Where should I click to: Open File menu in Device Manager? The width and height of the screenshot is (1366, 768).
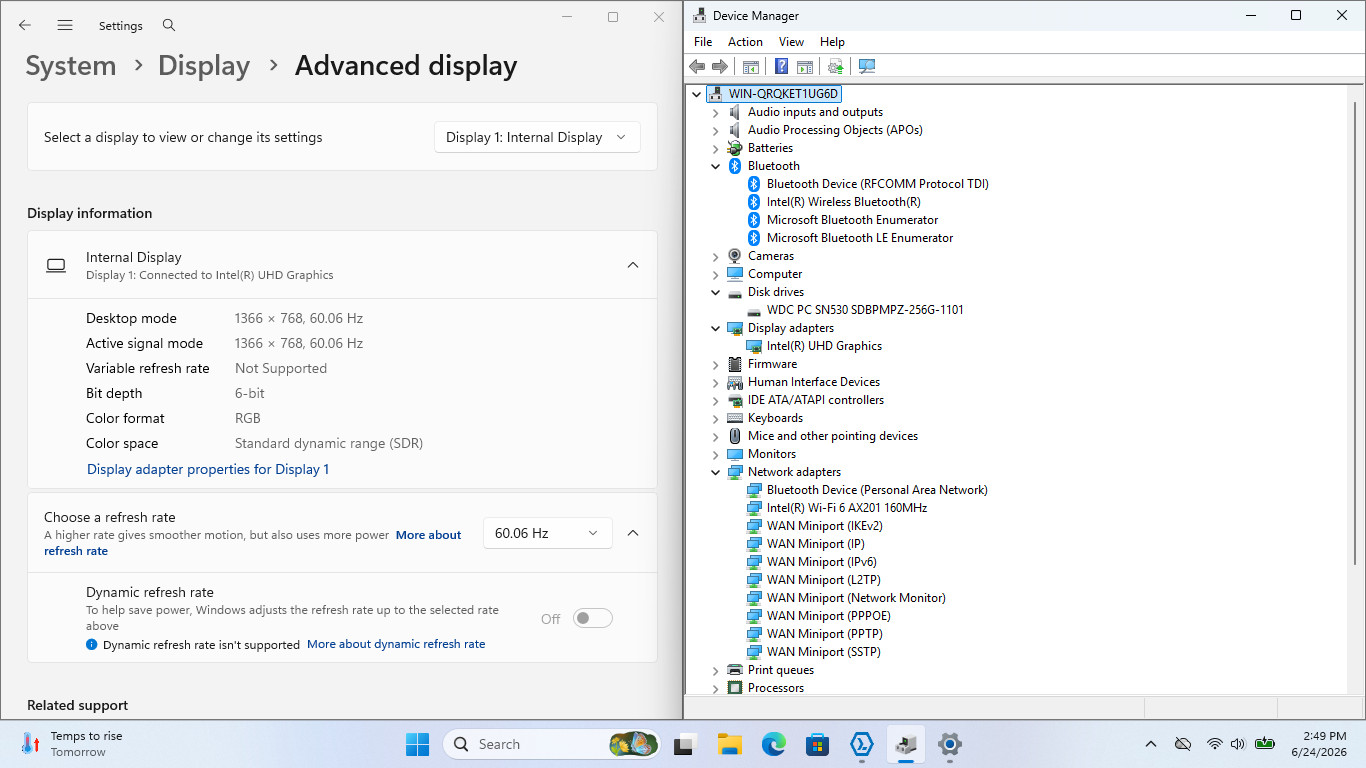[703, 42]
